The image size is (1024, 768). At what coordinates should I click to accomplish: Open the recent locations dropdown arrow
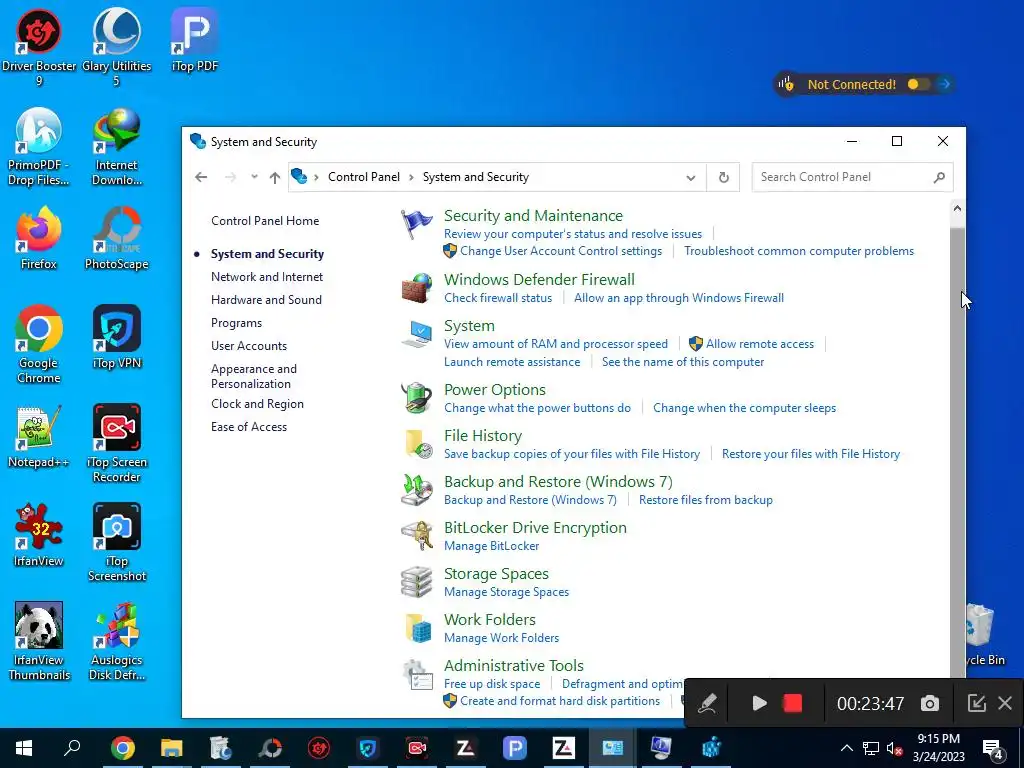click(254, 177)
